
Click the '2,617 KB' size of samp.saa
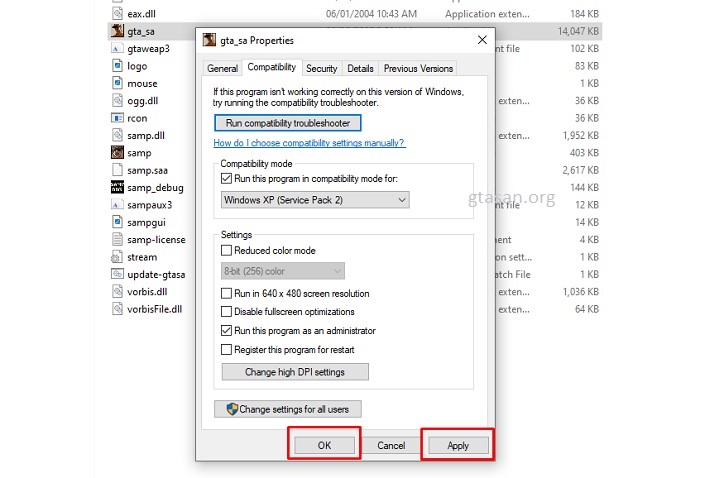pyautogui.click(x=581, y=170)
